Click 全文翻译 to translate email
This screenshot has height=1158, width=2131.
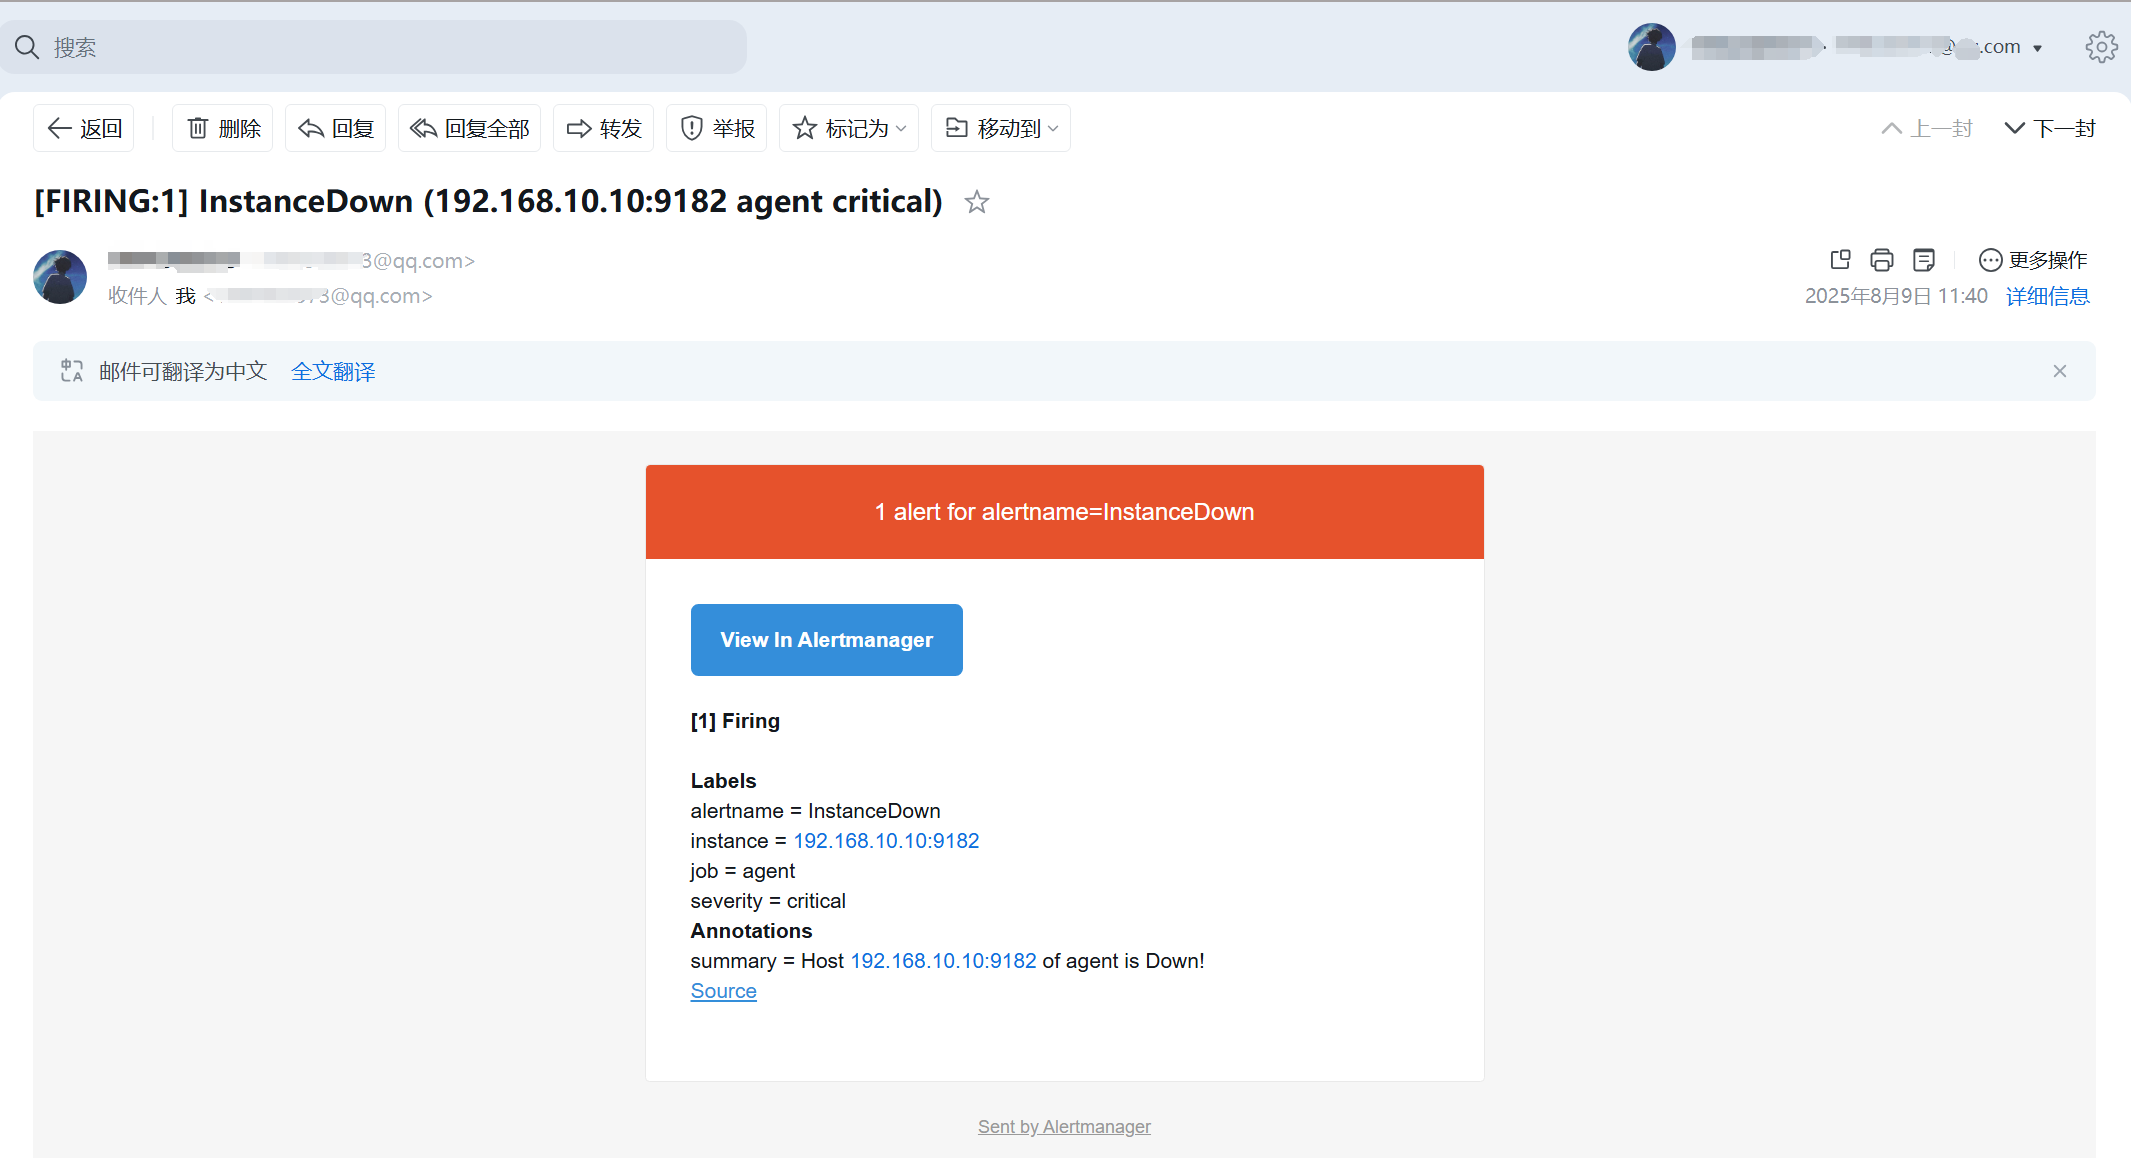[x=333, y=371]
